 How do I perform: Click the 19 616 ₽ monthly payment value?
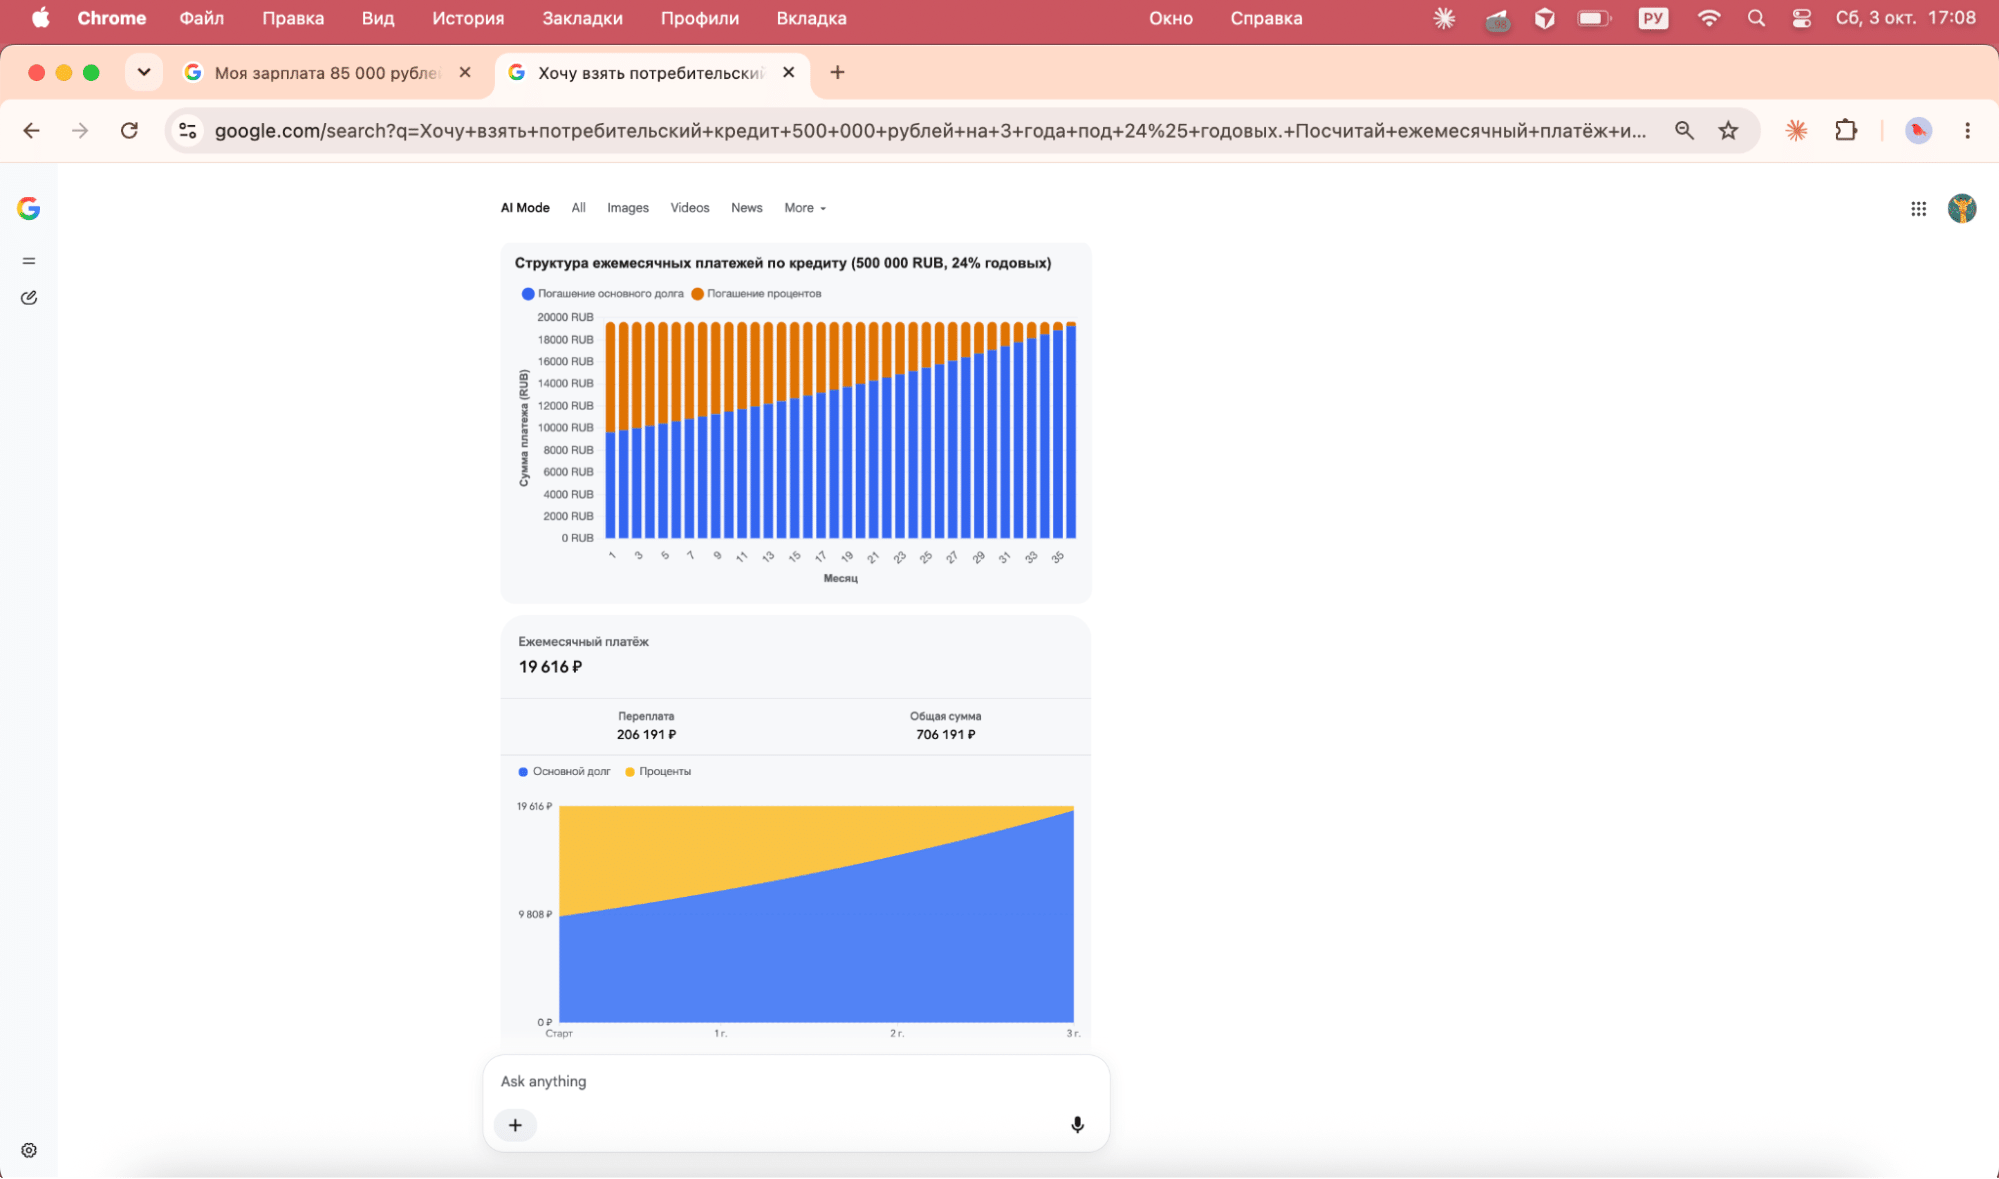(x=550, y=667)
